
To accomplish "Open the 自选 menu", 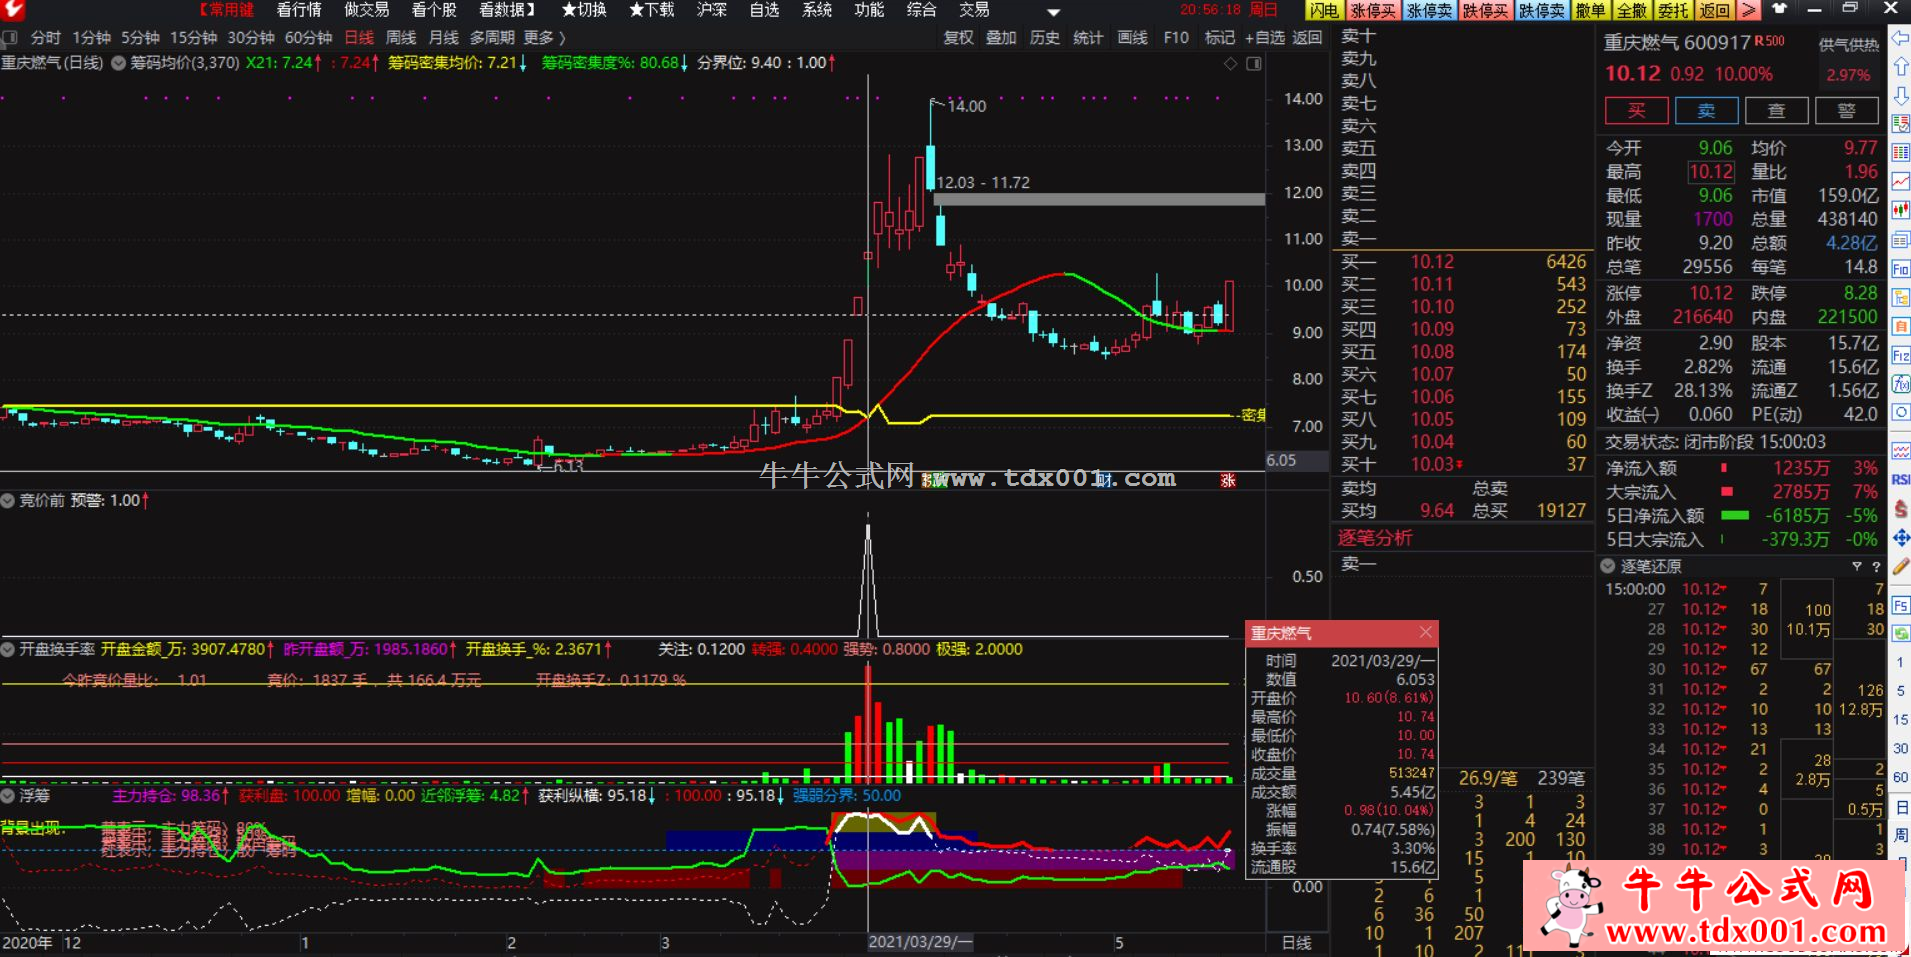I will coord(764,10).
